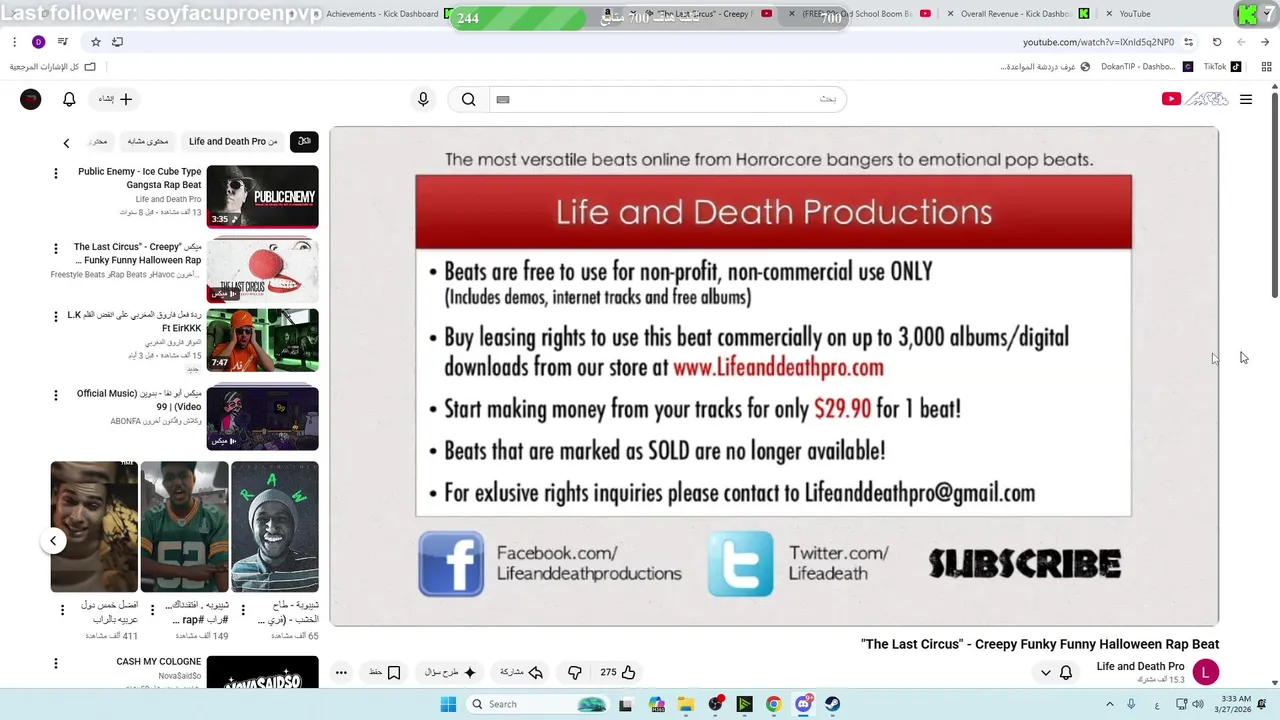Open Google Chrome from taskbar
The width and height of the screenshot is (1280, 720).
773,704
